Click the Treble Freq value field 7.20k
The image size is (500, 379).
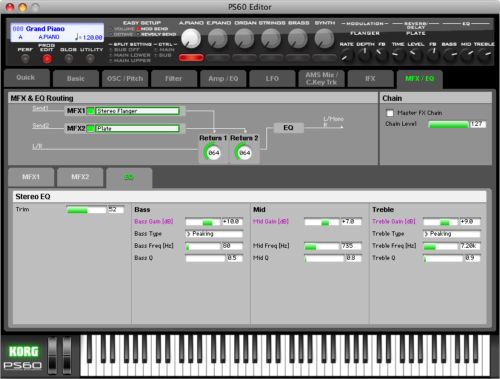coord(470,246)
